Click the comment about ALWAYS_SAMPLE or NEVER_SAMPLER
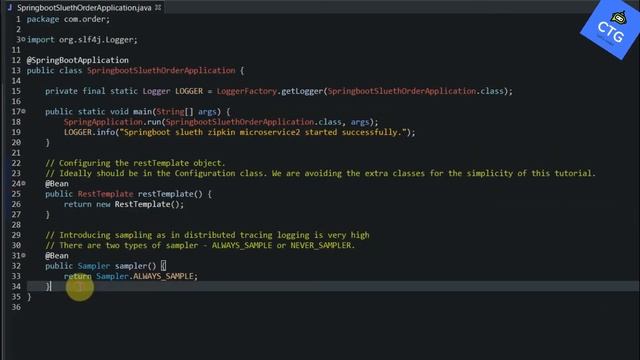Screen dimensions: 640x360 [200, 245]
